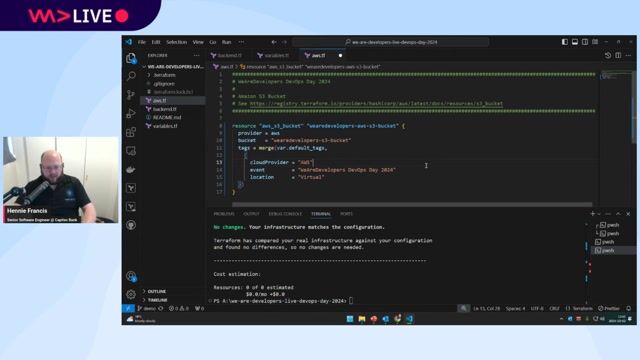Viewport: 640px width, 360px height.
Task: Open the Docker view in activity bar
Action: (131, 169)
